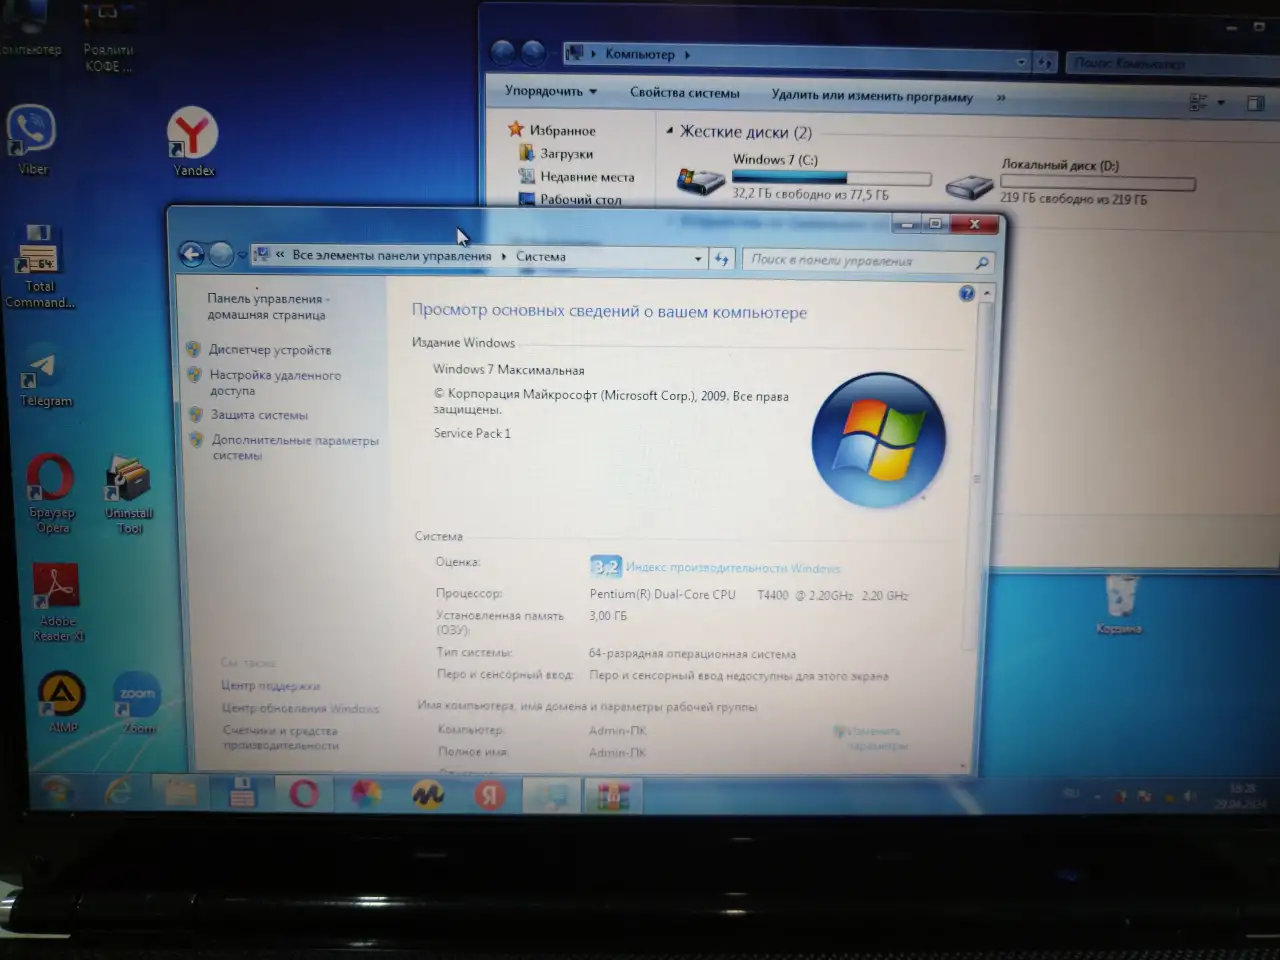The width and height of the screenshot is (1280, 960).
Task: Open Защита системы link
Action: (259, 415)
